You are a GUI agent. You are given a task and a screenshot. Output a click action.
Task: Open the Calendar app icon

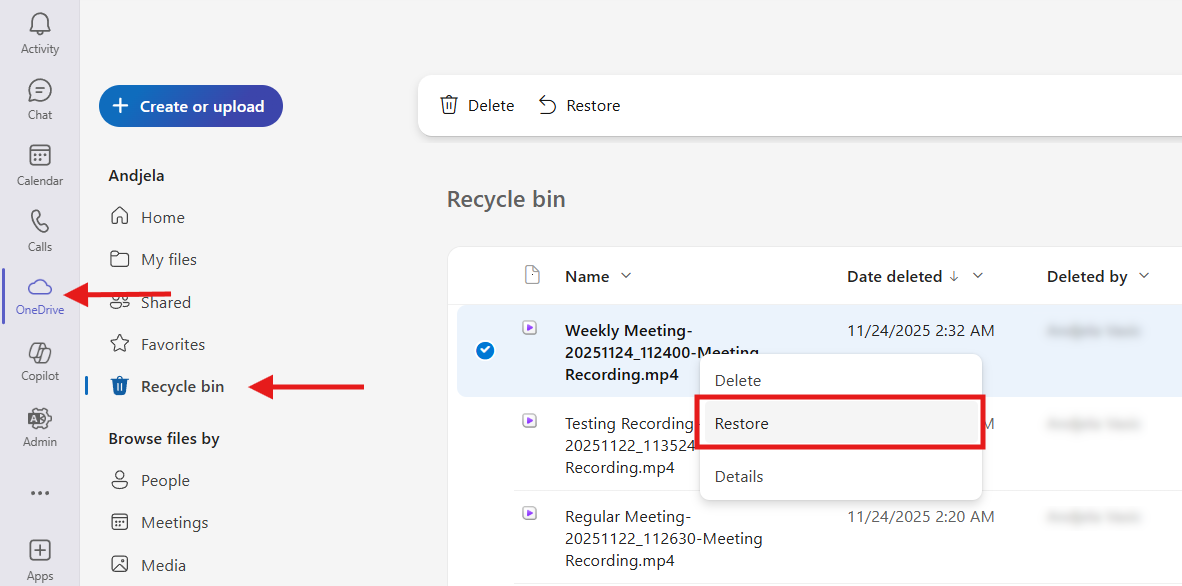[40, 157]
